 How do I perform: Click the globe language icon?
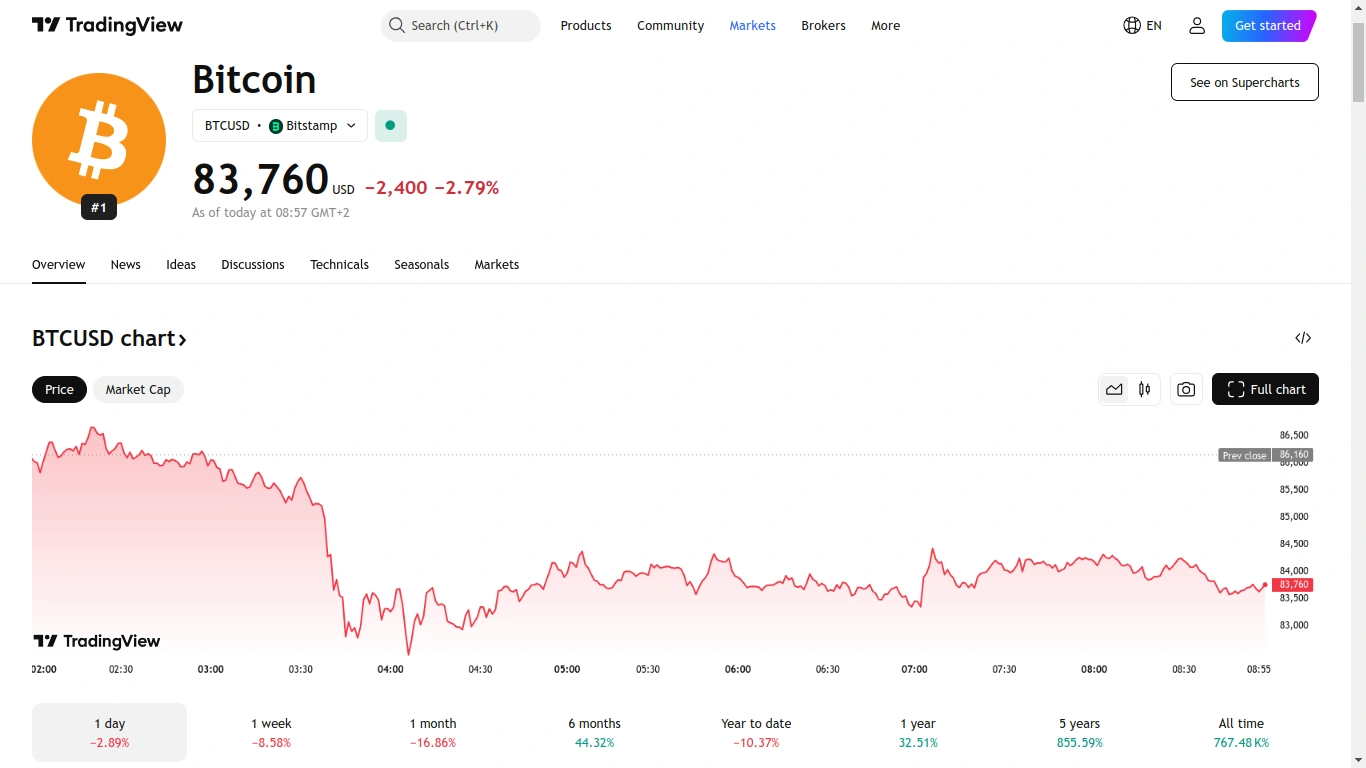click(x=1132, y=26)
